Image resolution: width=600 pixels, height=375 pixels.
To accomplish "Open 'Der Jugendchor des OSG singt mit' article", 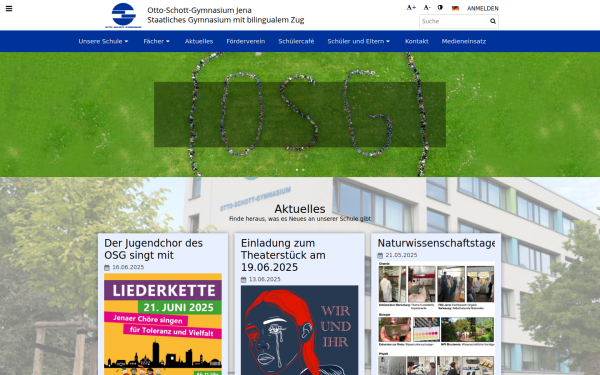I will tap(153, 249).
